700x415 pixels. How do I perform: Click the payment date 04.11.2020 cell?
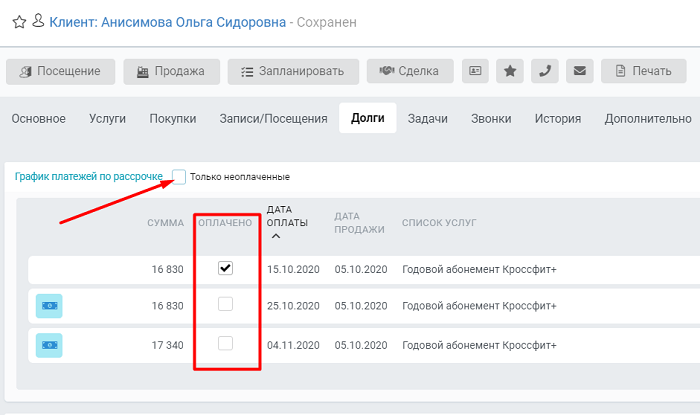[x=293, y=345]
